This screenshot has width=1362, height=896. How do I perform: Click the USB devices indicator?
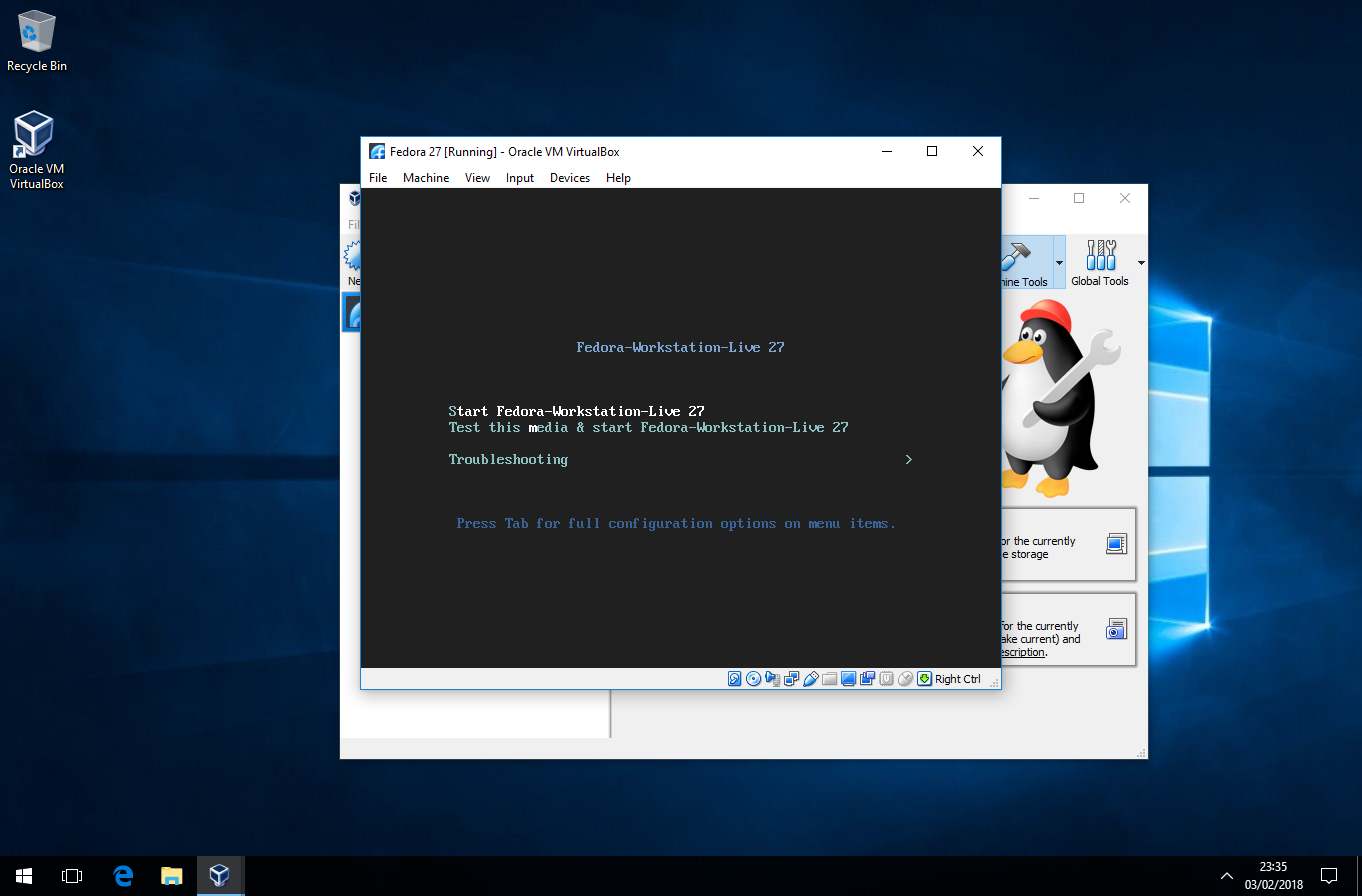[x=810, y=679]
